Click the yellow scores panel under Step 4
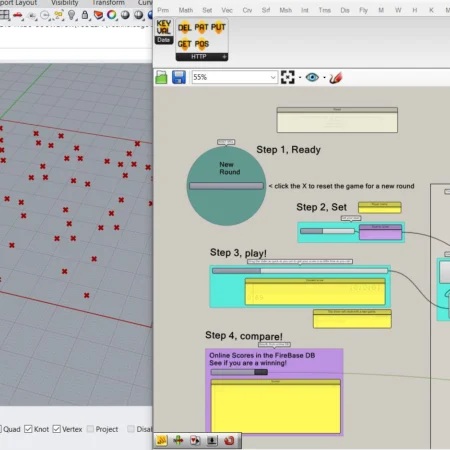 (x=276, y=406)
